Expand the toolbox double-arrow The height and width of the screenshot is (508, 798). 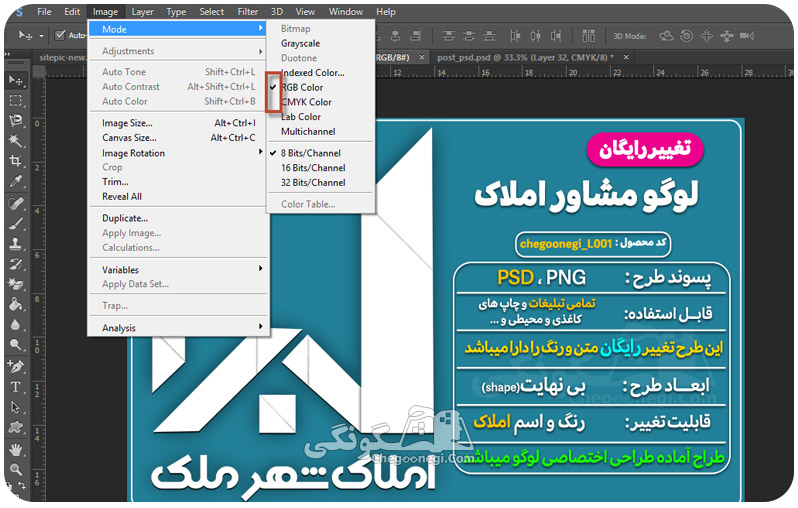(8, 54)
